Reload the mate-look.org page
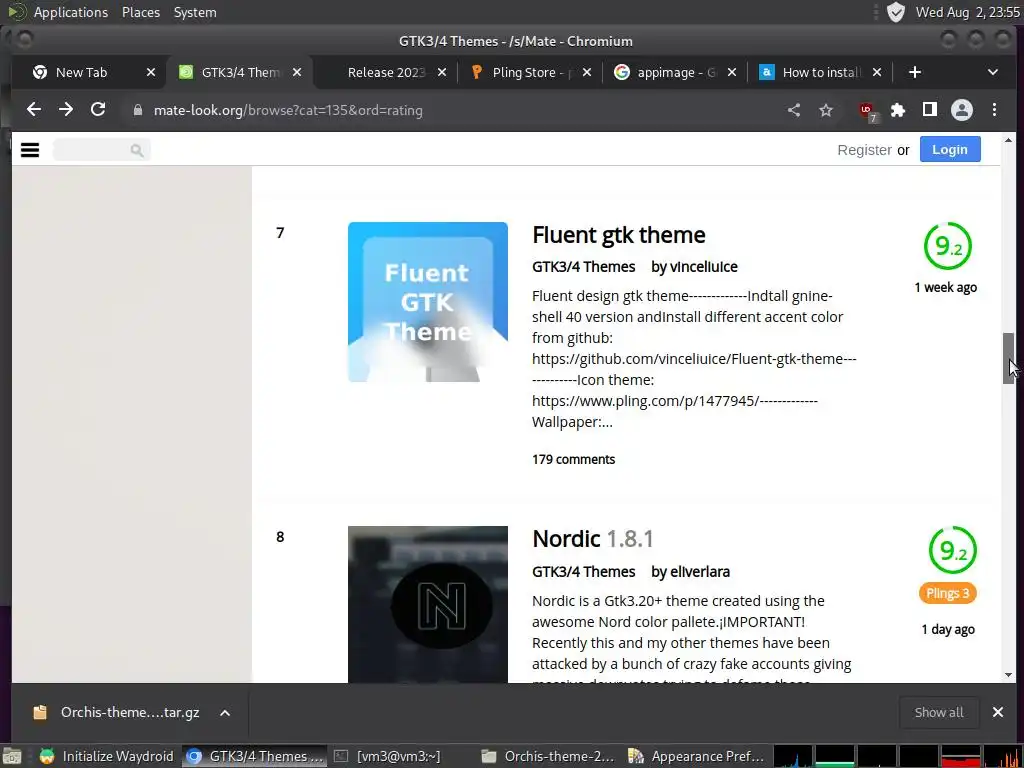The width and height of the screenshot is (1024, 768). pos(98,110)
